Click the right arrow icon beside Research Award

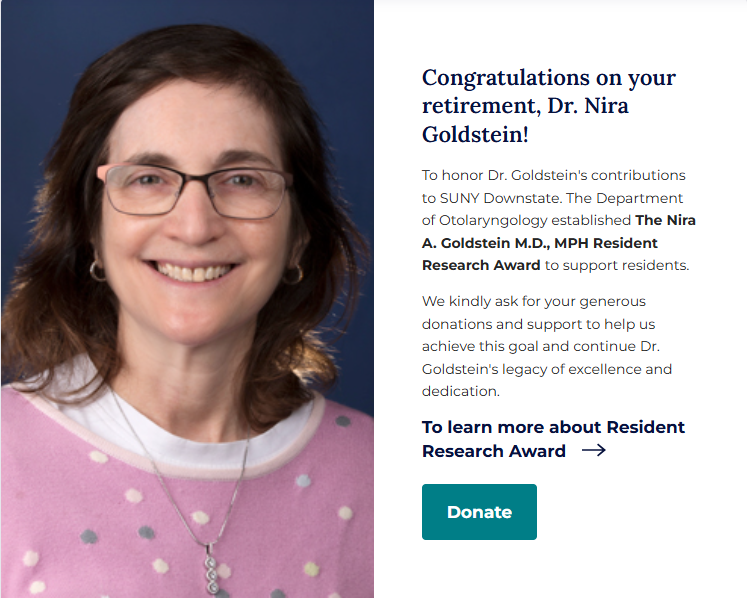593,451
